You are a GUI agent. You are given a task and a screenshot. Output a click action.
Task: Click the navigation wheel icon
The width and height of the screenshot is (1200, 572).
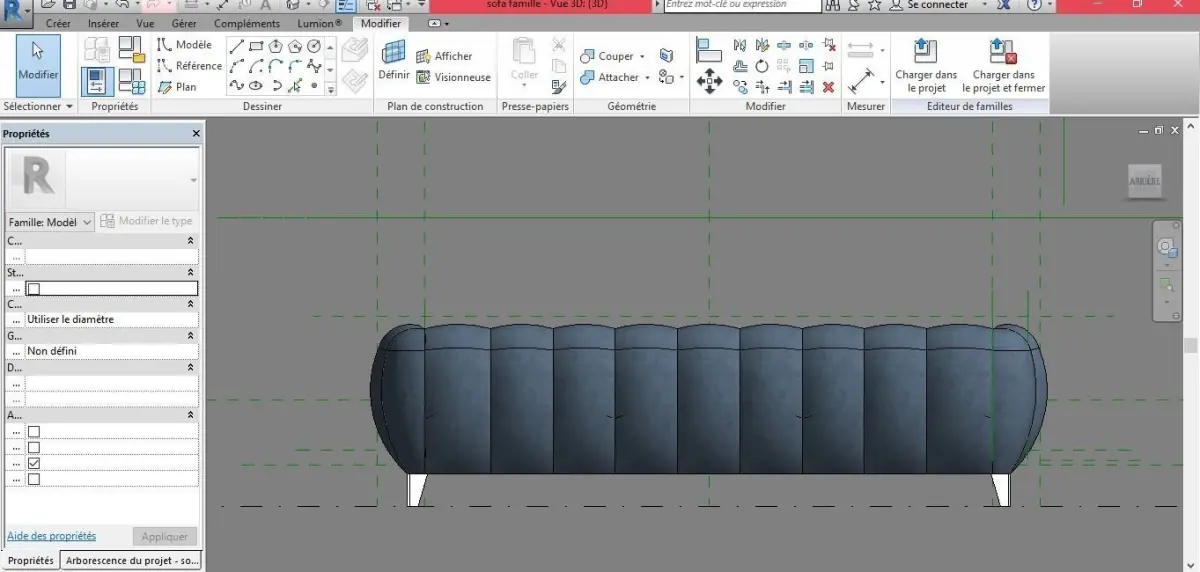1167,247
